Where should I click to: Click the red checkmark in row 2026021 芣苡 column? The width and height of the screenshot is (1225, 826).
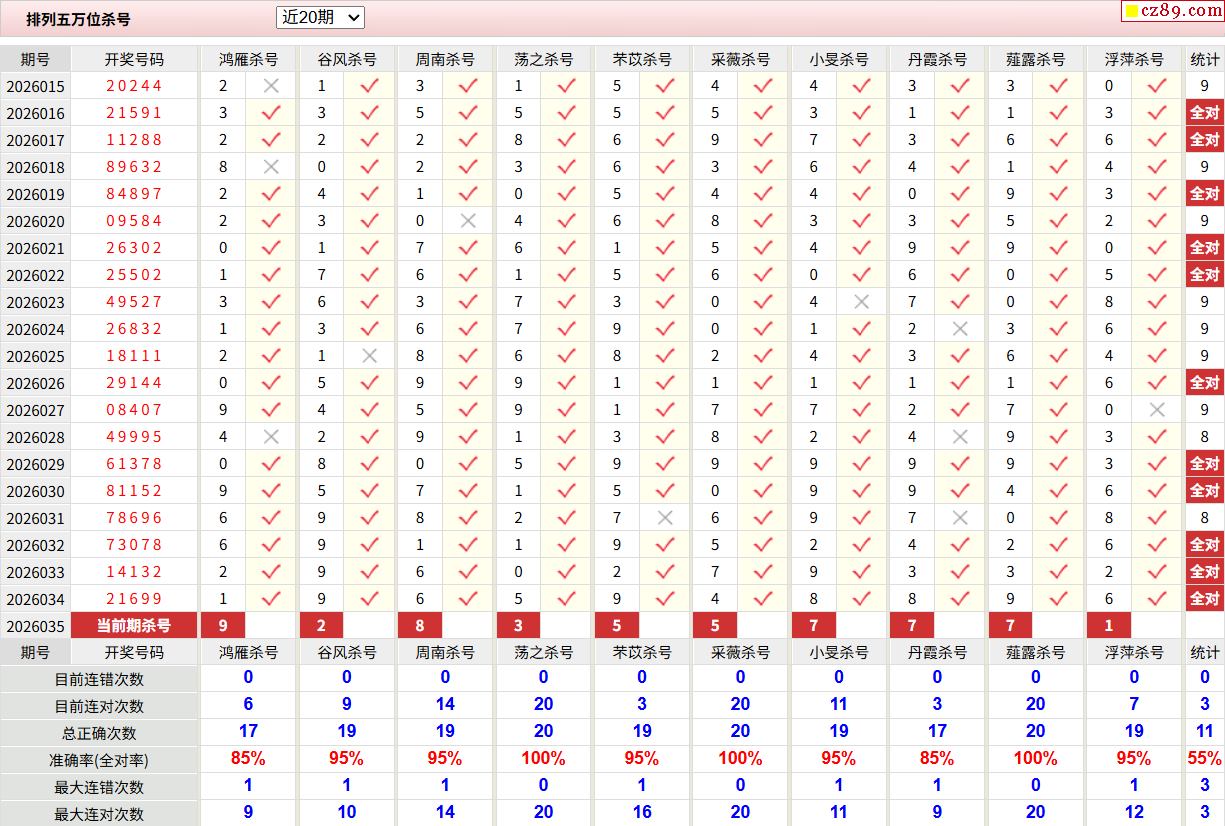tap(665, 248)
